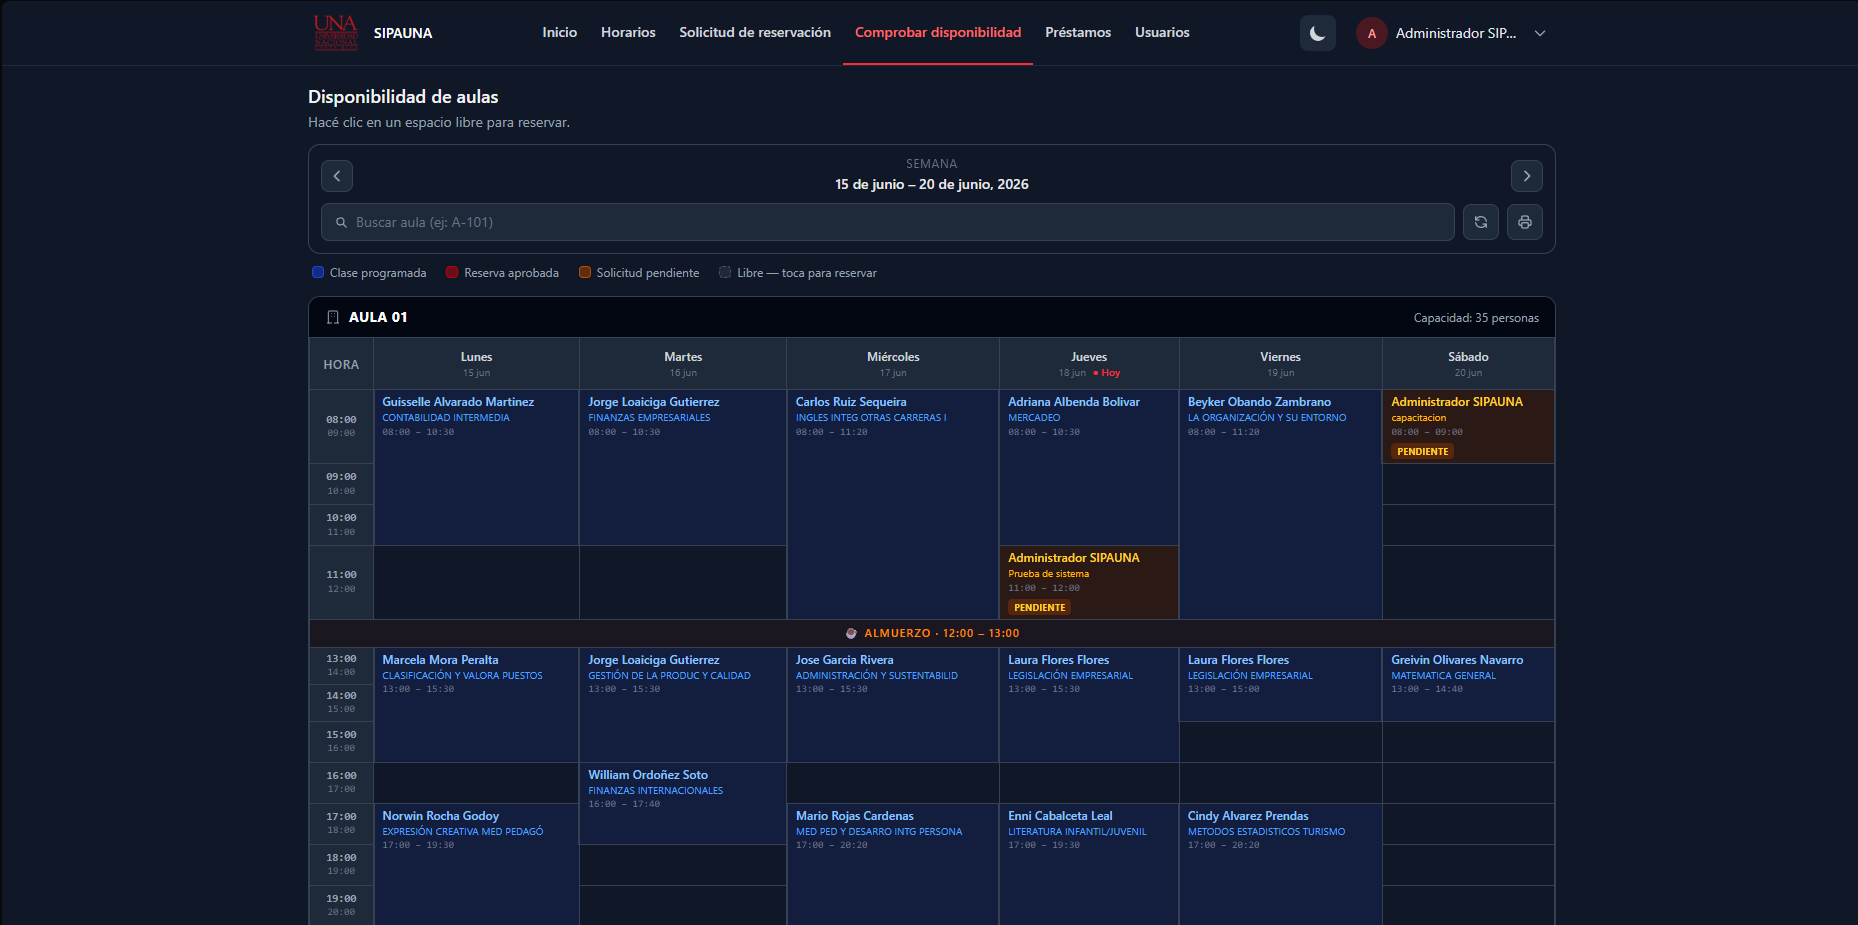1858x925 pixels.
Task: Select the Comprobar disponibilidad tab
Action: click(x=938, y=32)
